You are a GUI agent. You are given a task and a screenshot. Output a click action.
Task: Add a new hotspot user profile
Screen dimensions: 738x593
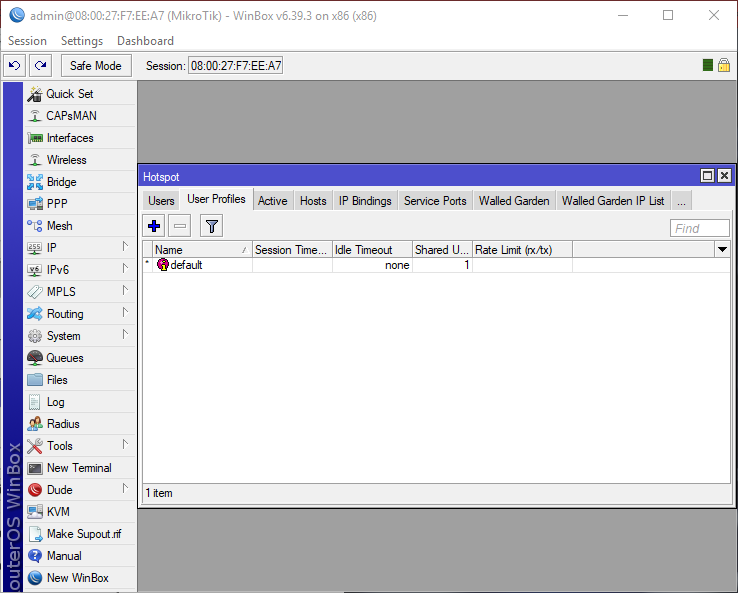pyautogui.click(x=154, y=226)
